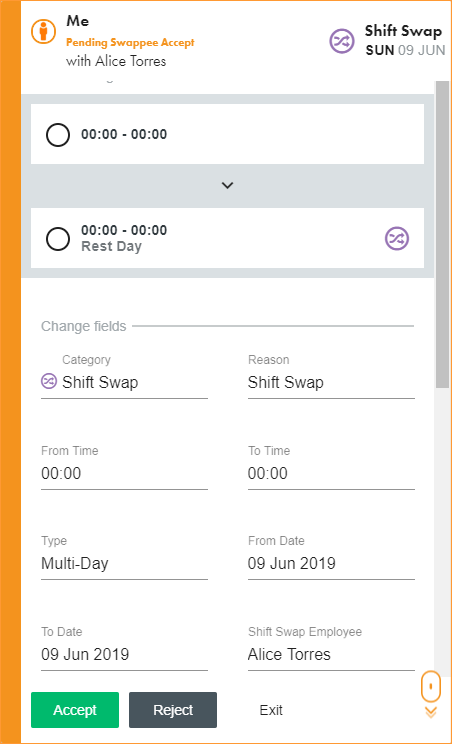Click the purple Shift Swap header icon
The width and height of the screenshot is (452, 744).
point(342,41)
